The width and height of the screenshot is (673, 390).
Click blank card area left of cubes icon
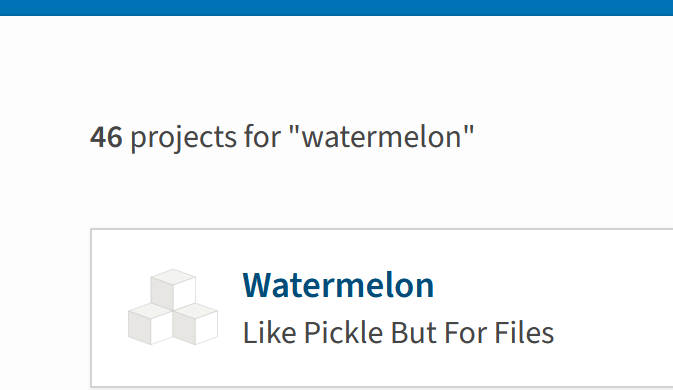(x=109, y=307)
